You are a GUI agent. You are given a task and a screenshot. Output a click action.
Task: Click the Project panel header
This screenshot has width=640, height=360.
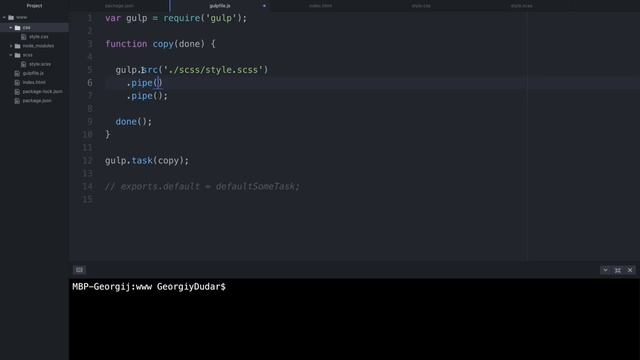(34, 6)
